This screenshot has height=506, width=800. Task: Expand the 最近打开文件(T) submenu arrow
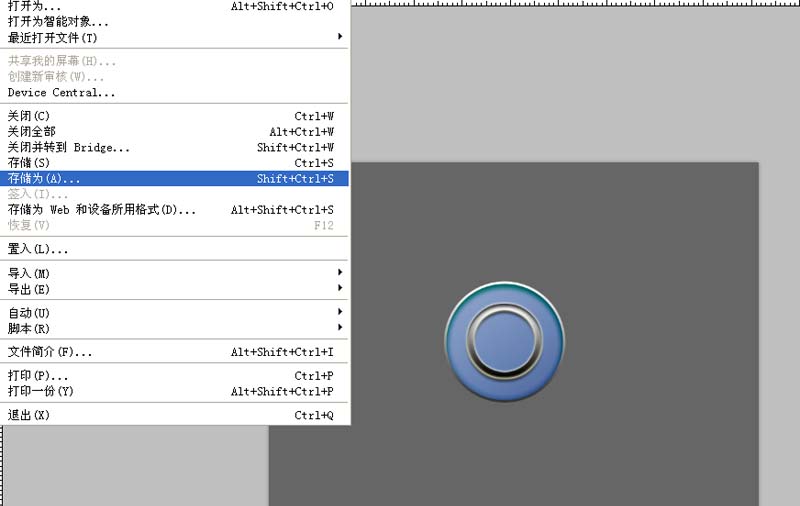[340, 37]
